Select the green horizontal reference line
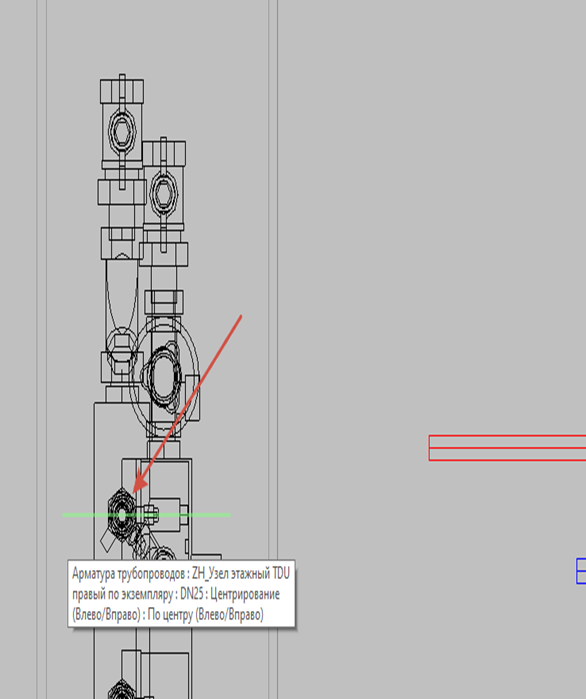This screenshot has height=699, width=586. (x=147, y=515)
